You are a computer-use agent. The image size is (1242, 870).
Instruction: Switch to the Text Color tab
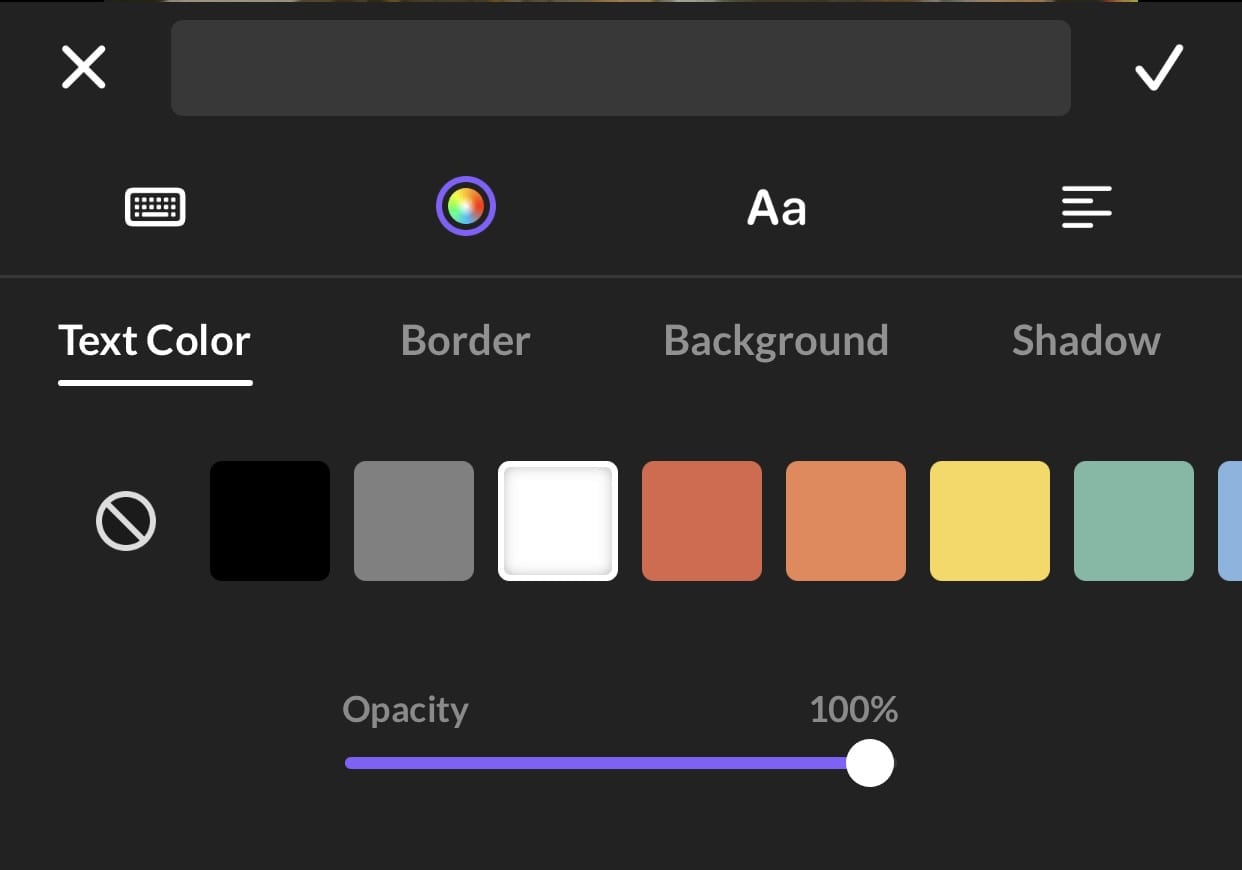point(155,341)
